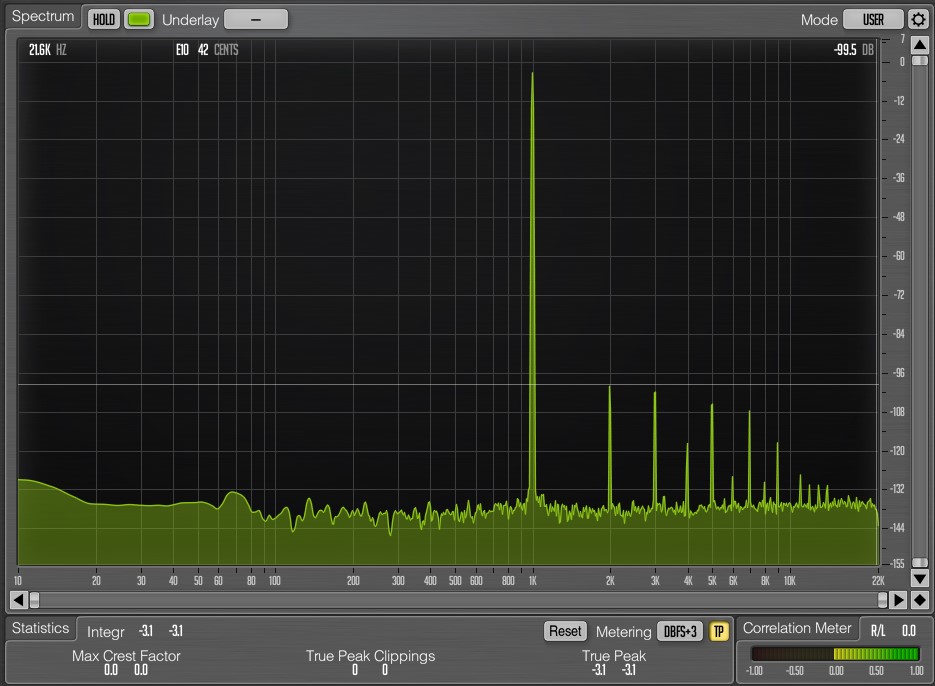Click the Metering label
The image size is (935, 686).
pos(623,632)
